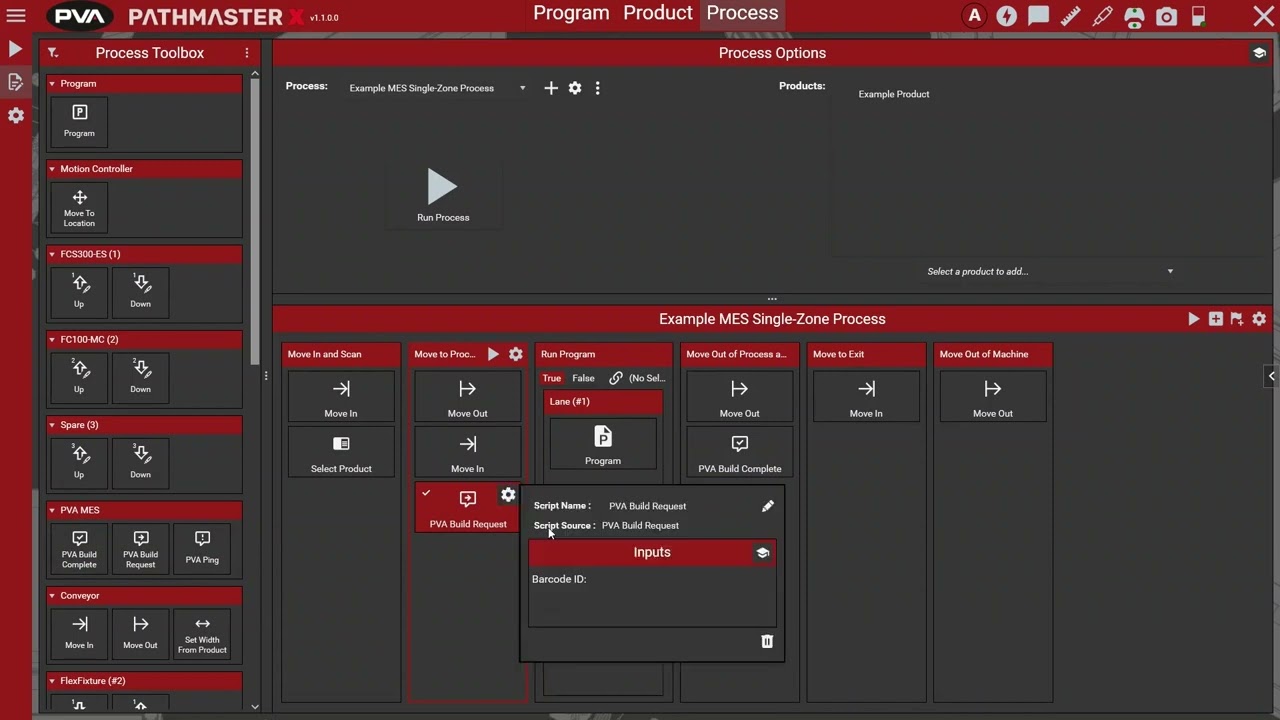Screen dimensions: 1280x720
Task: Edit script name with pencil icon
Action: 768,506
